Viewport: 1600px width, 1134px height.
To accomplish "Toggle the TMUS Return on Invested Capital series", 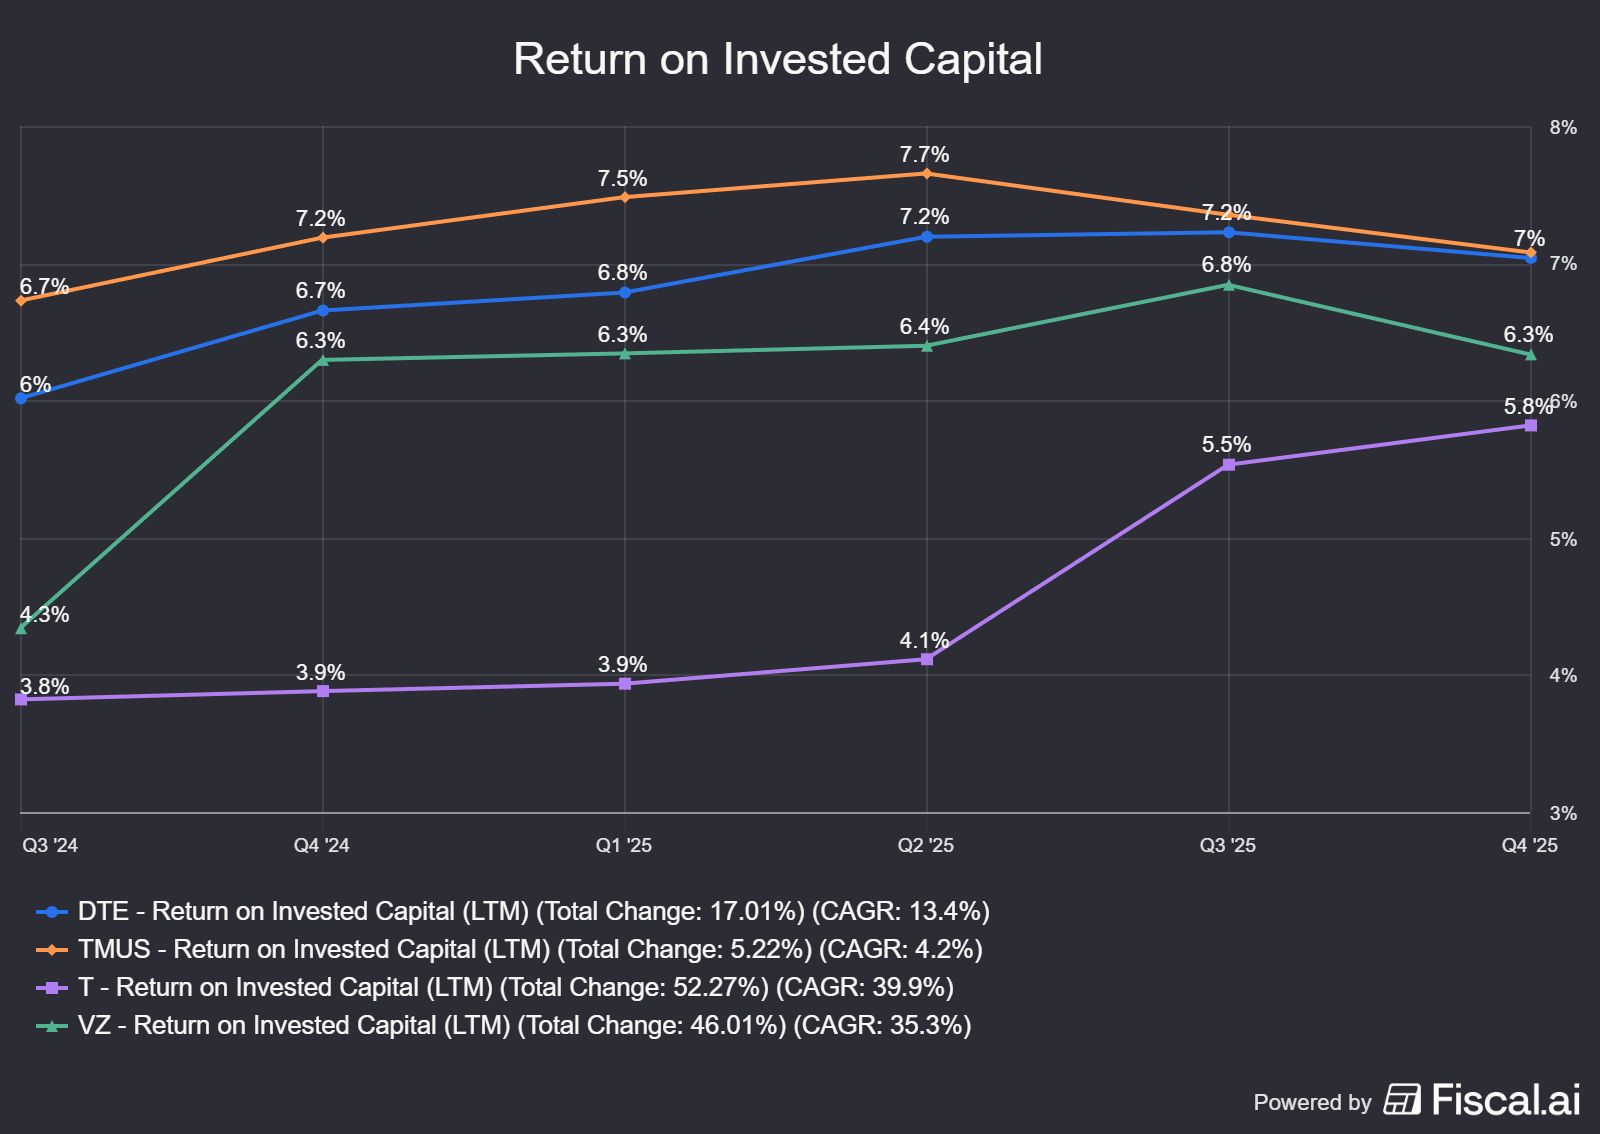I will pyautogui.click(x=530, y=950).
